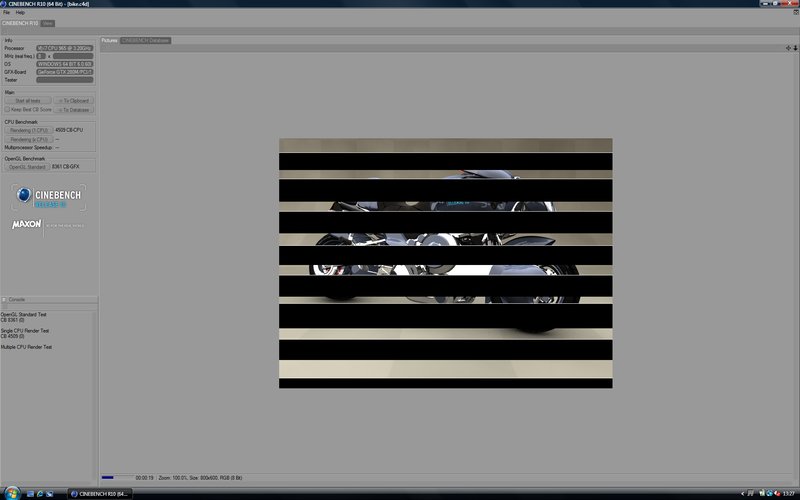800x500 pixels.
Task: Click the picture viewer down-arrow zoom icon
Action: (795, 48)
